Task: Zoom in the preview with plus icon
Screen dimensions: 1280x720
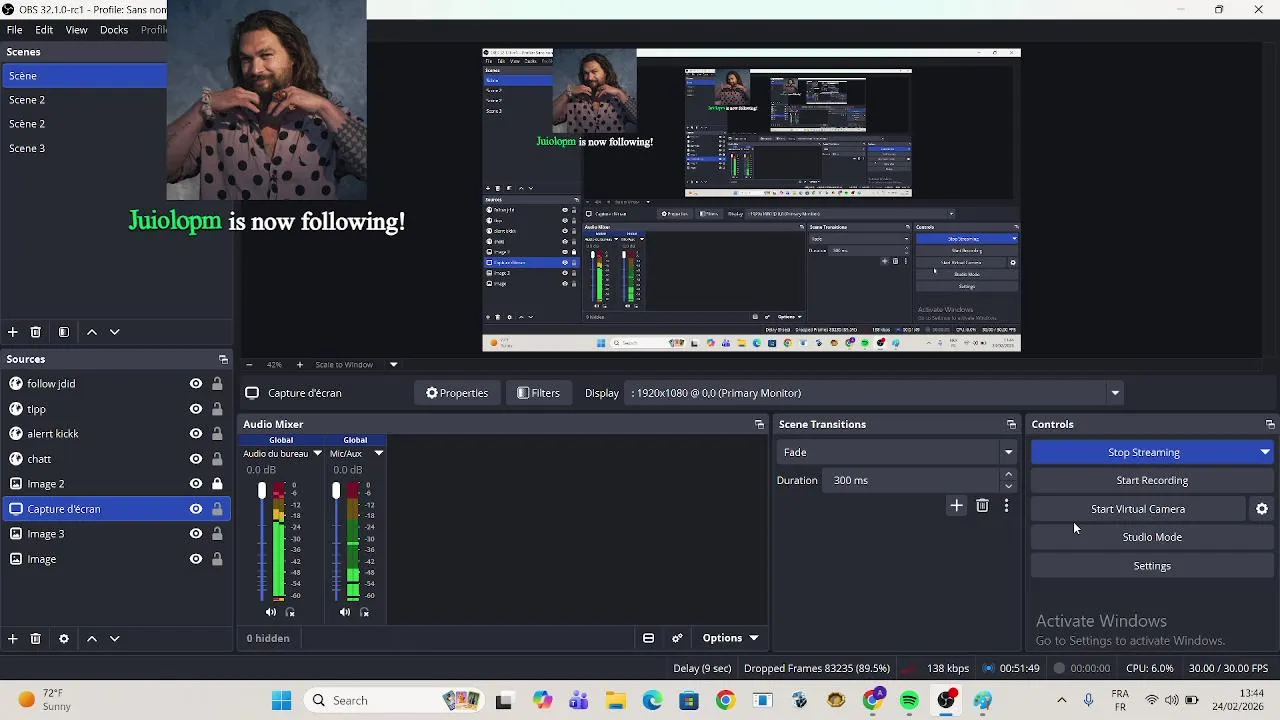Action: [x=299, y=365]
